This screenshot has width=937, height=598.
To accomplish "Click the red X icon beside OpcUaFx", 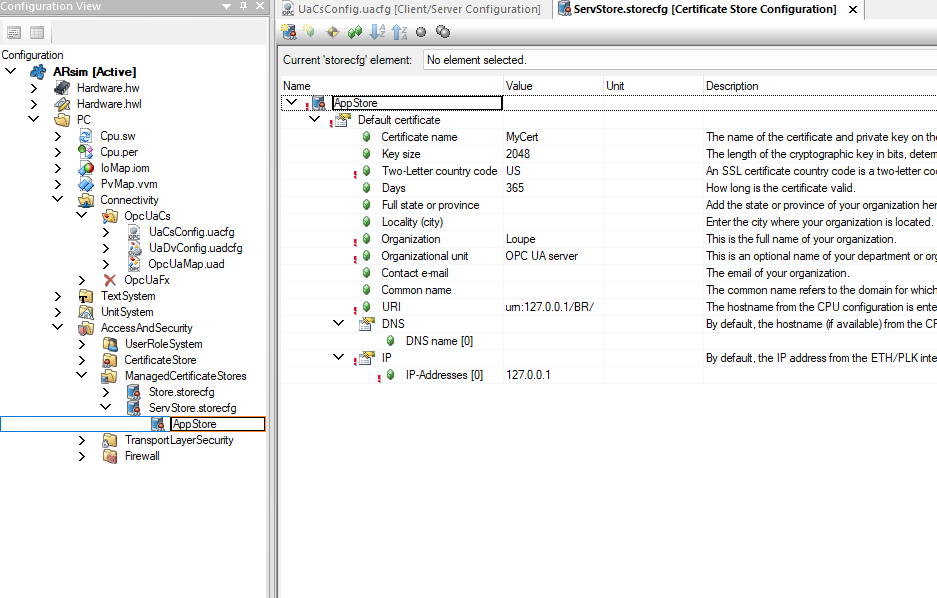I will 109,280.
